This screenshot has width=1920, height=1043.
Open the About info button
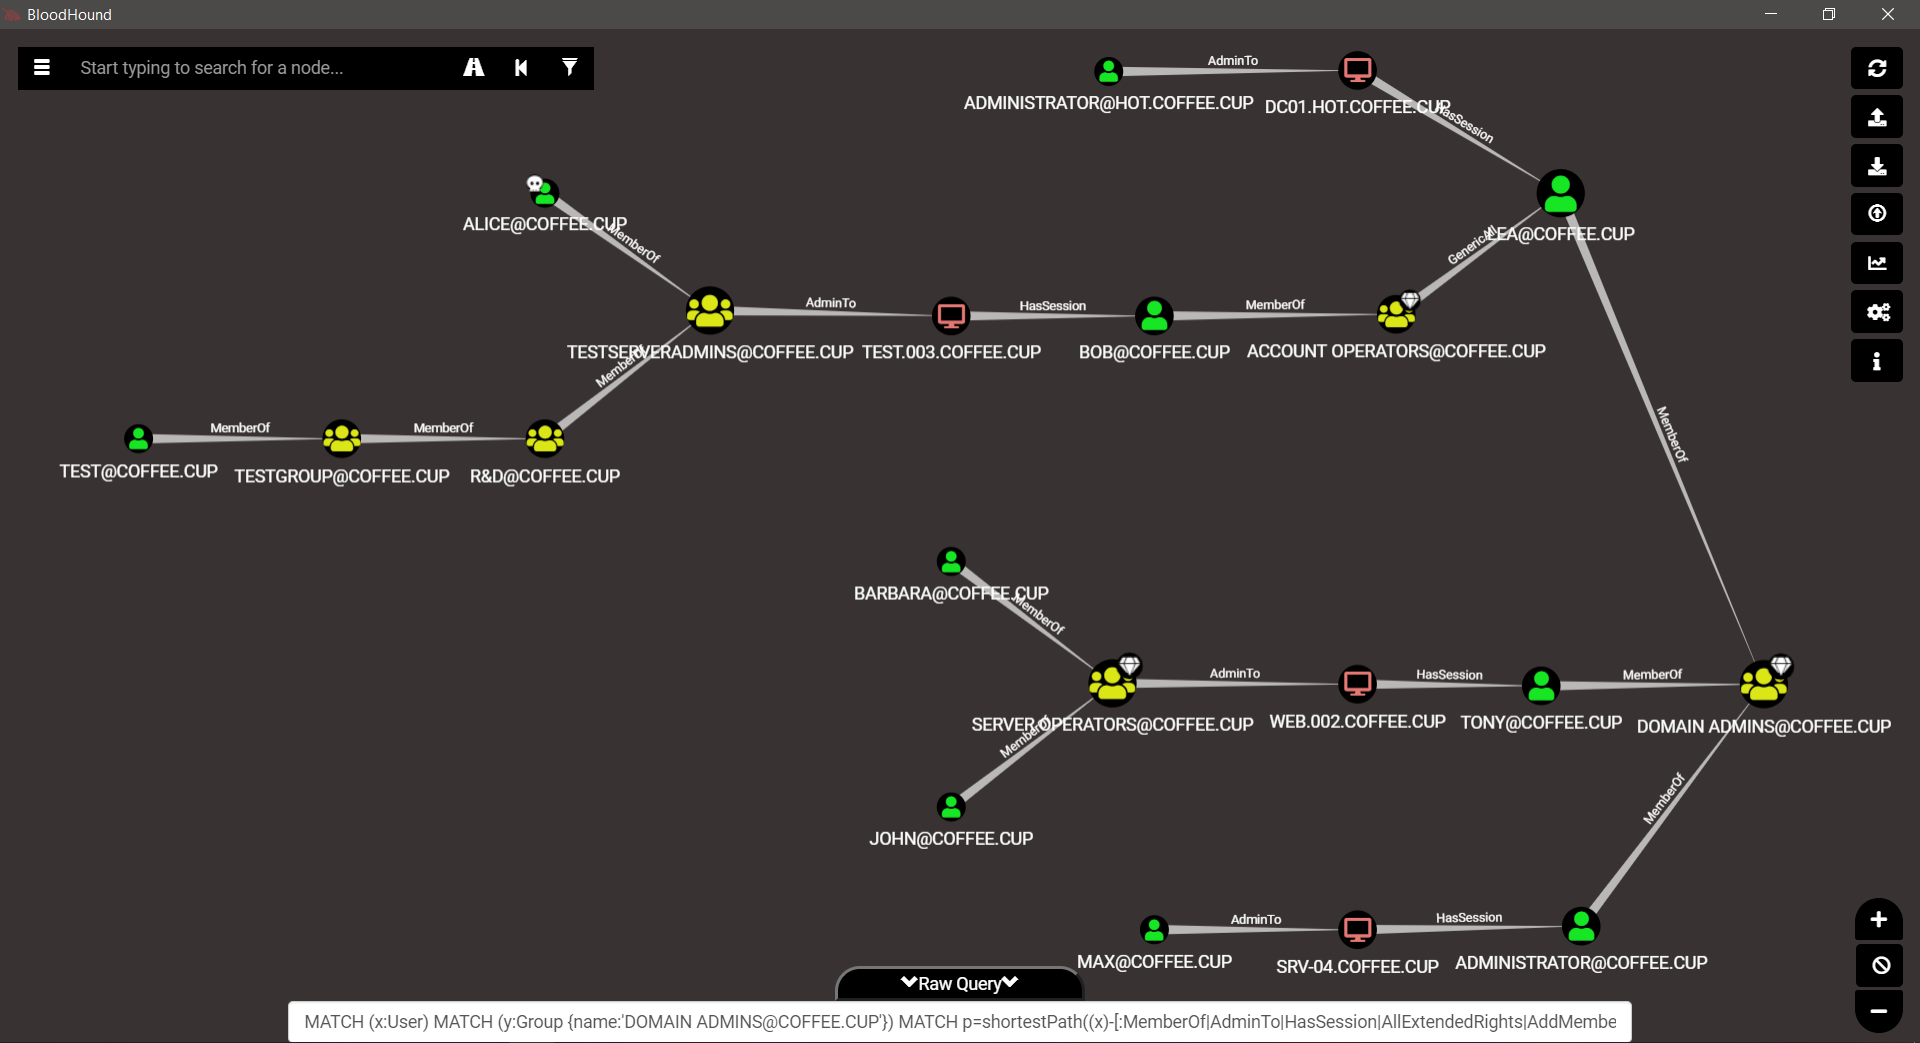(1877, 361)
